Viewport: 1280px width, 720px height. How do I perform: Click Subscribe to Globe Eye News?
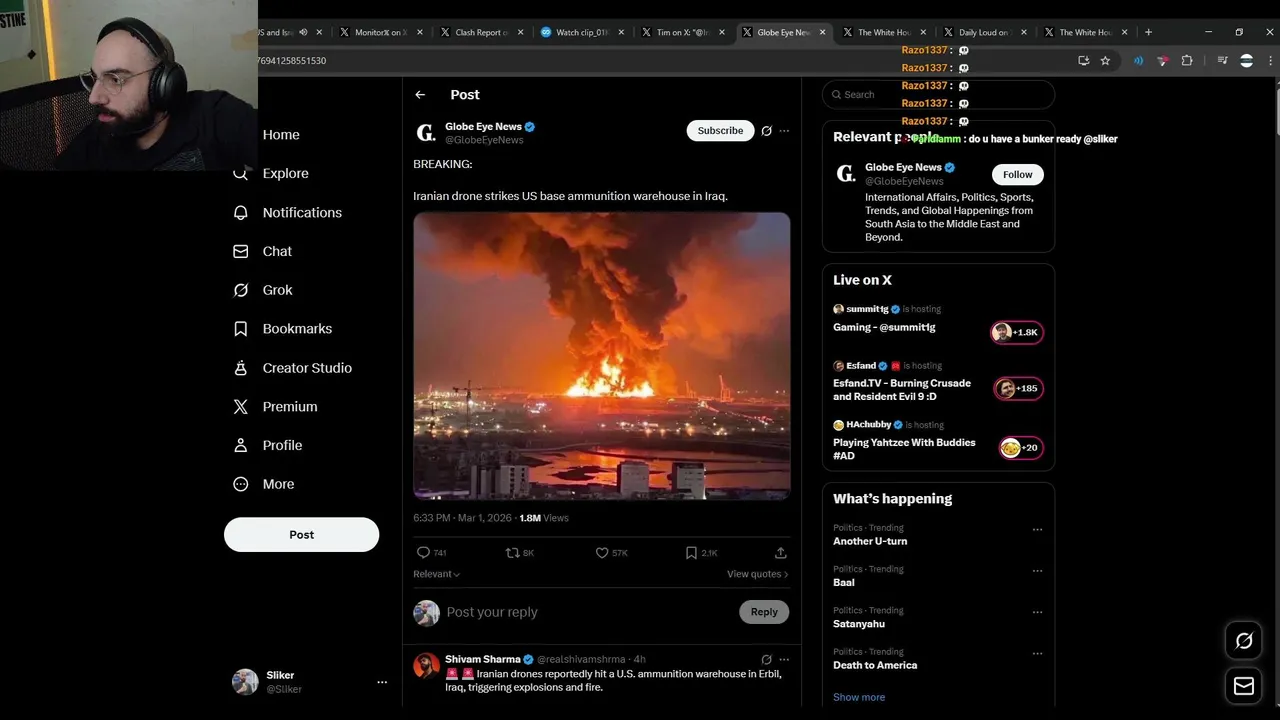(x=720, y=131)
